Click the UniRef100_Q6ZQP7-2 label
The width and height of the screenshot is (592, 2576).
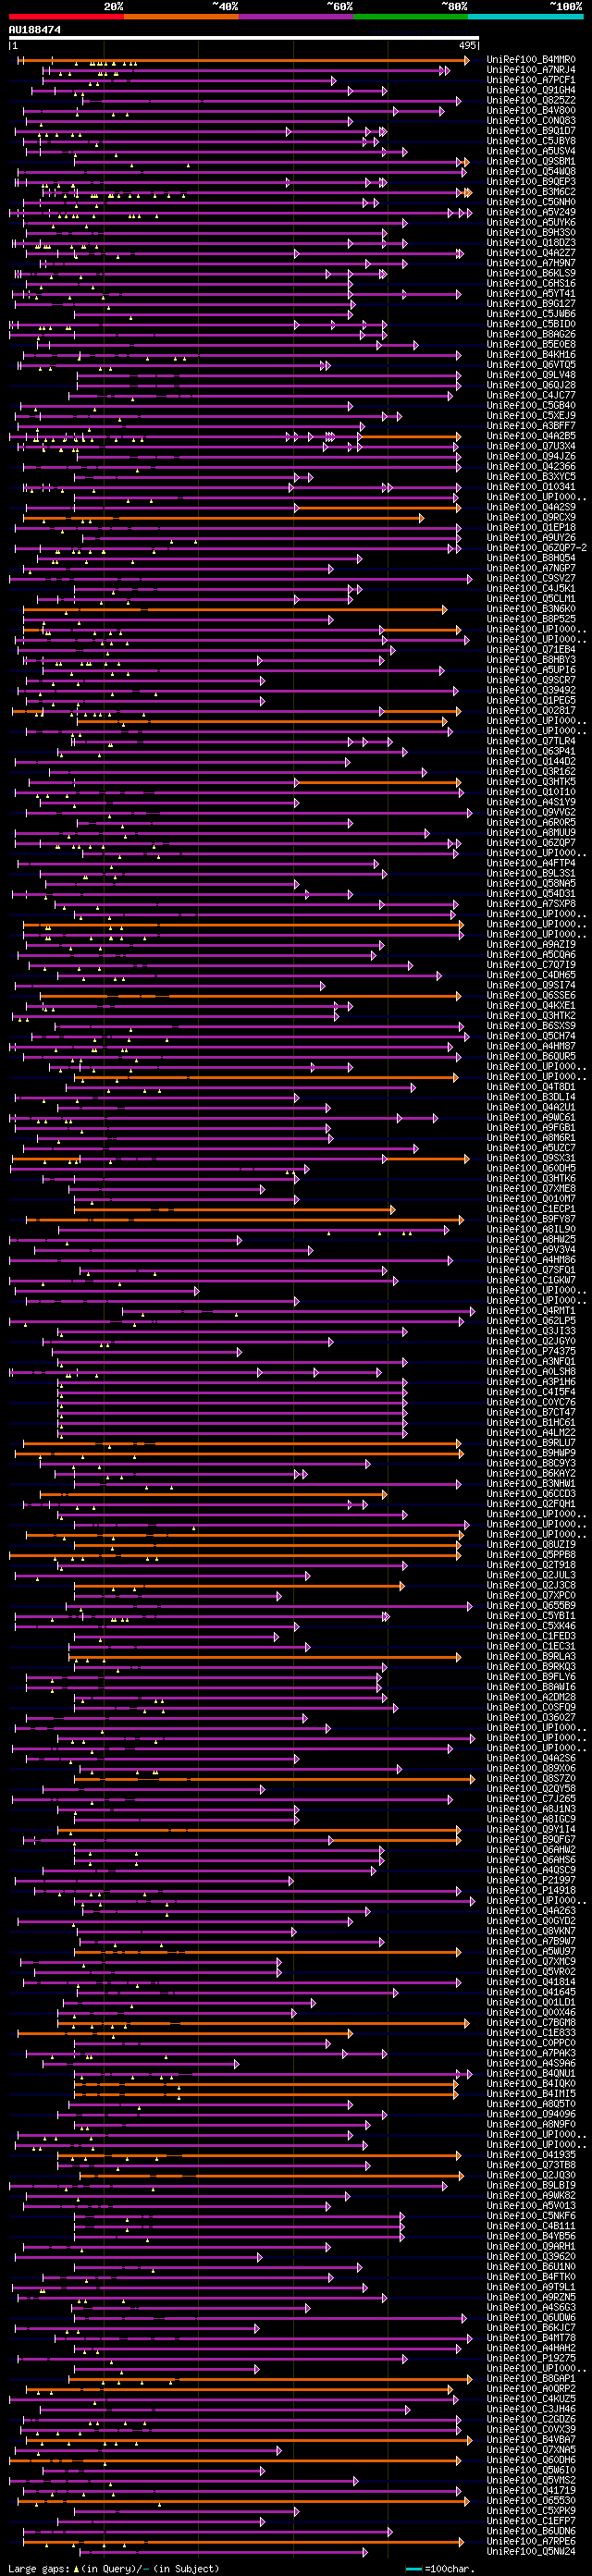click(x=537, y=548)
